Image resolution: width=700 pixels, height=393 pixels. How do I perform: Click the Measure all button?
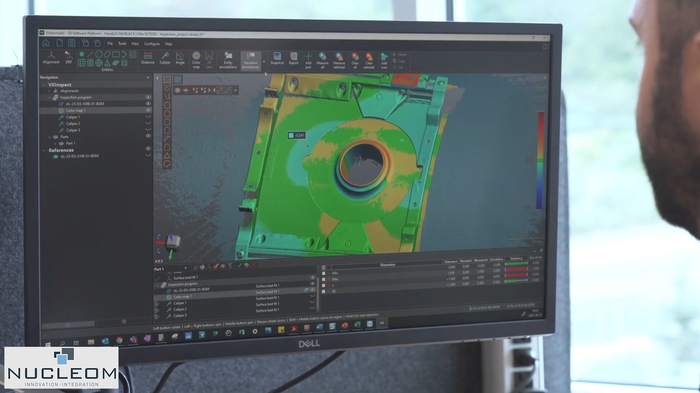(x=322, y=60)
